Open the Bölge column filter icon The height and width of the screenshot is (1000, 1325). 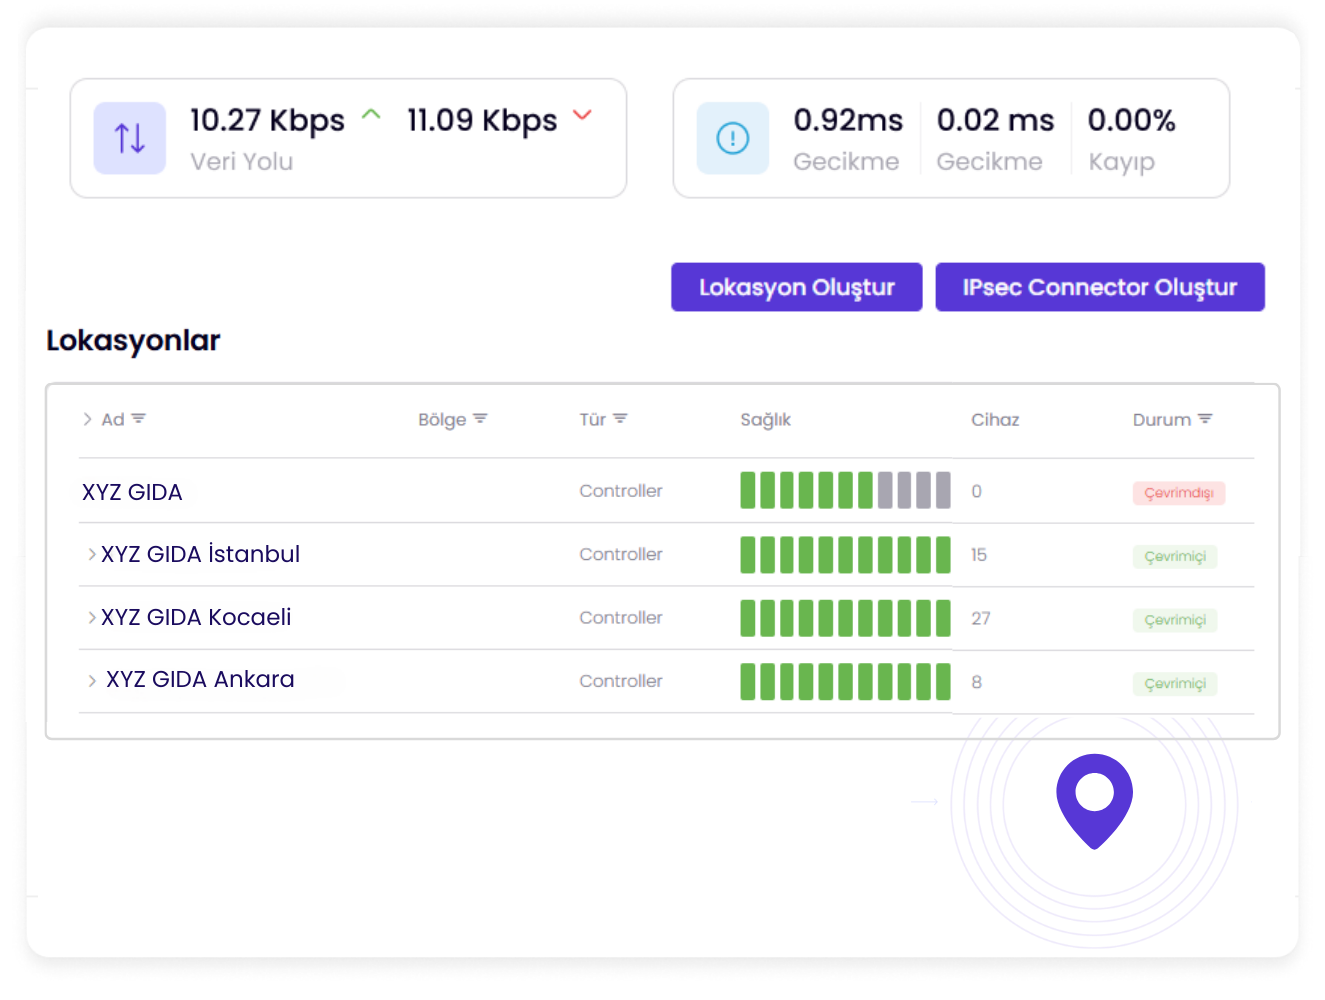click(480, 419)
